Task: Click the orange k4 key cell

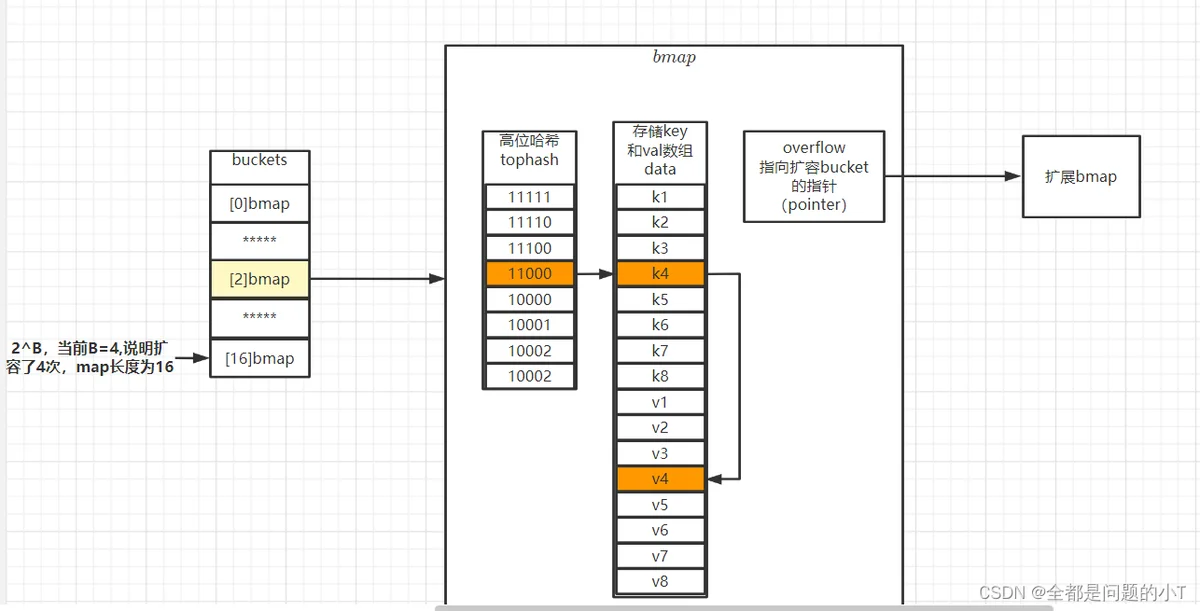Action: tap(660, 273)
